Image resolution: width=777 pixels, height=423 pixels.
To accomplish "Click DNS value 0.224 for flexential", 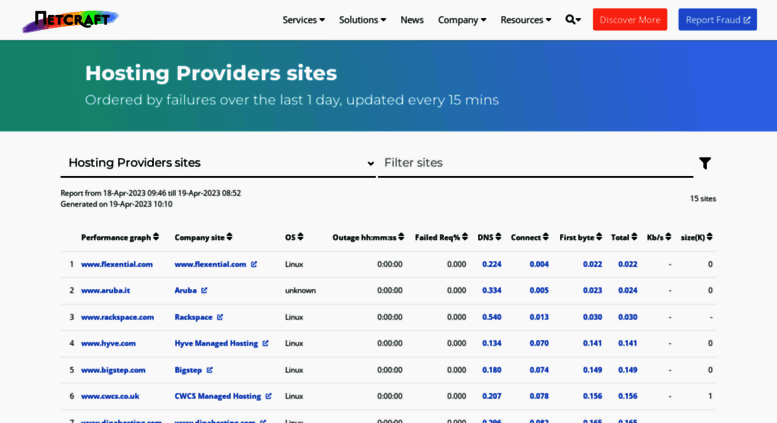I will pyautogui.click(x=492, y=264).
